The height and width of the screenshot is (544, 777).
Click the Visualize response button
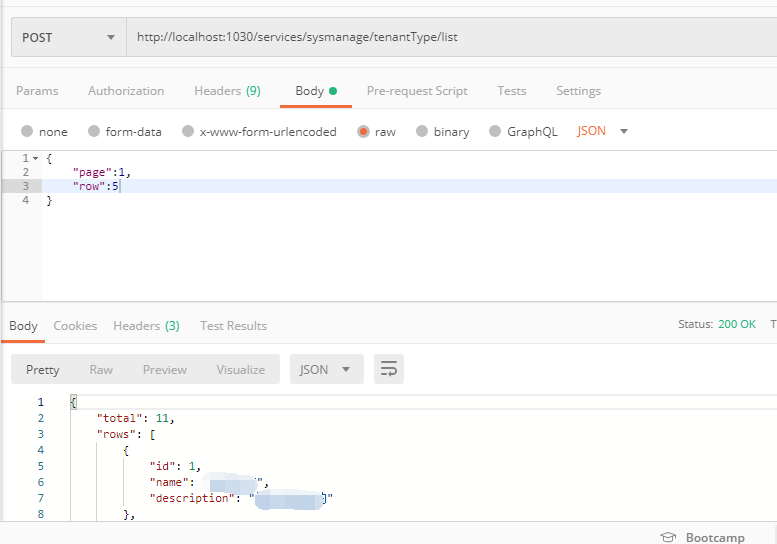tap(241, 369)
